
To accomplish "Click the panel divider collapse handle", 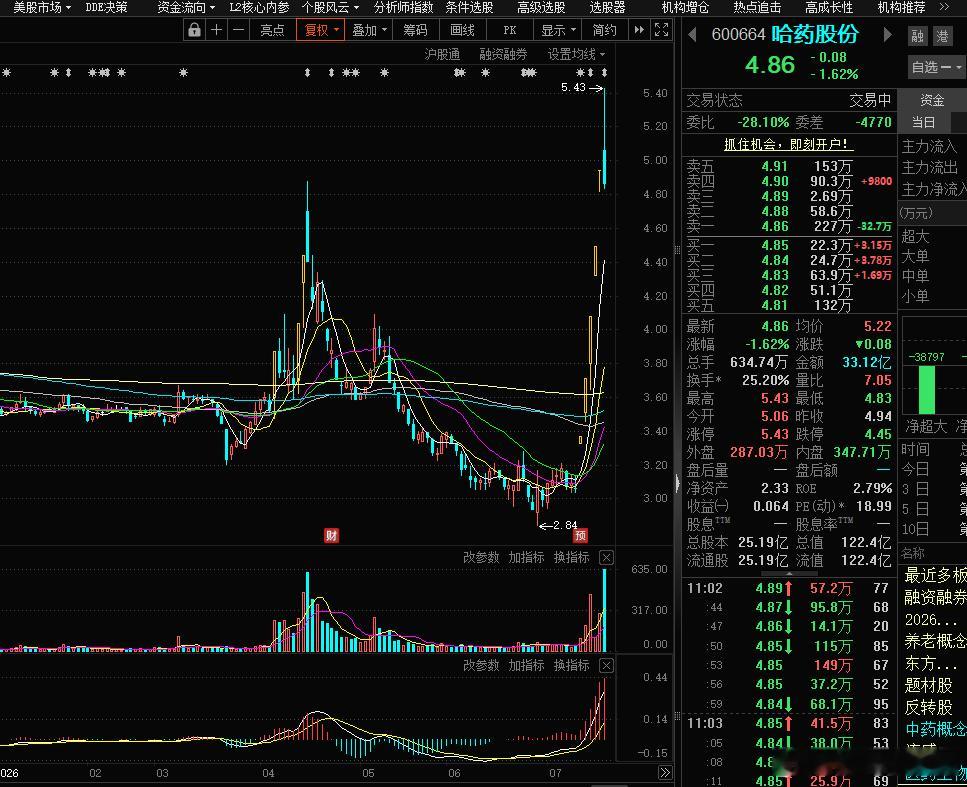I will (x=678, y=482).
